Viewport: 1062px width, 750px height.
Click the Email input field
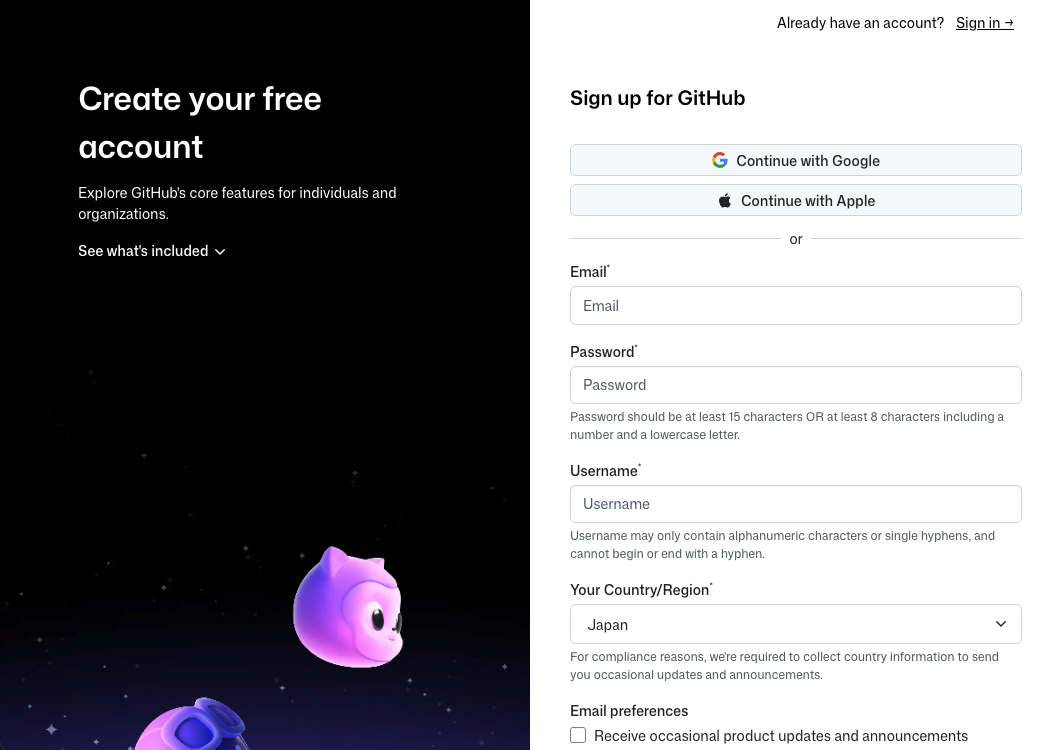(x=796, y=305)
